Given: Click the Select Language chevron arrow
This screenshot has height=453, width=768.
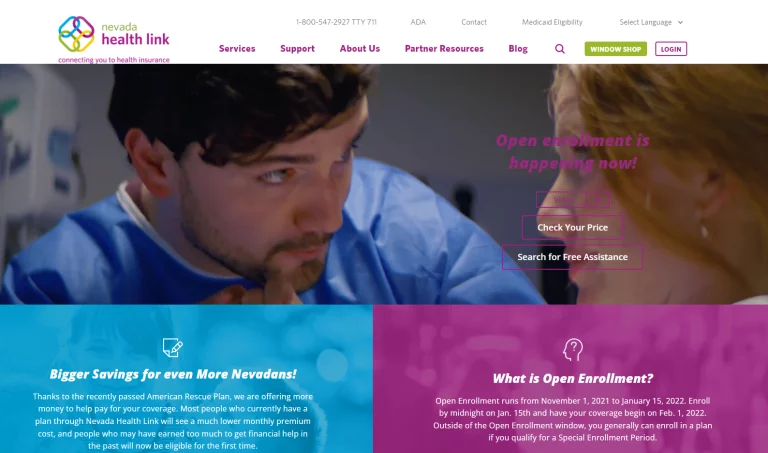Looking at the screenshot, I should [x=680, y=23].
